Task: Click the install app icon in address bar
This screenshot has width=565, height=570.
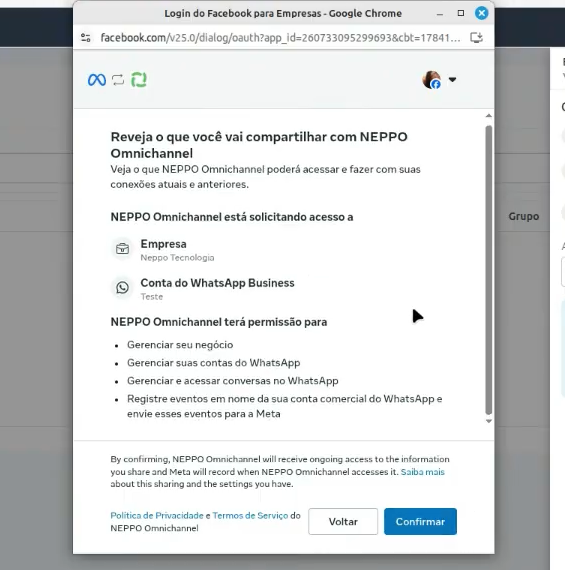Action: tap(476, 37)
